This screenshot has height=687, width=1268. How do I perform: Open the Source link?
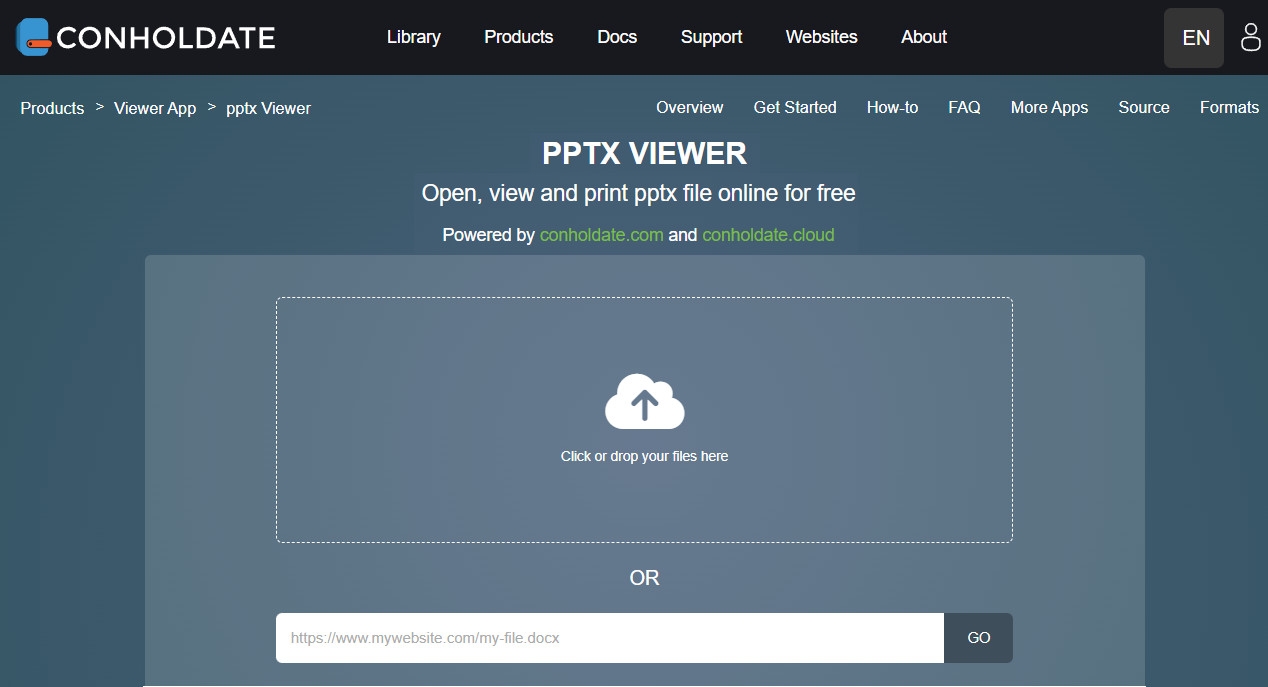click(x=1144, y=107)
